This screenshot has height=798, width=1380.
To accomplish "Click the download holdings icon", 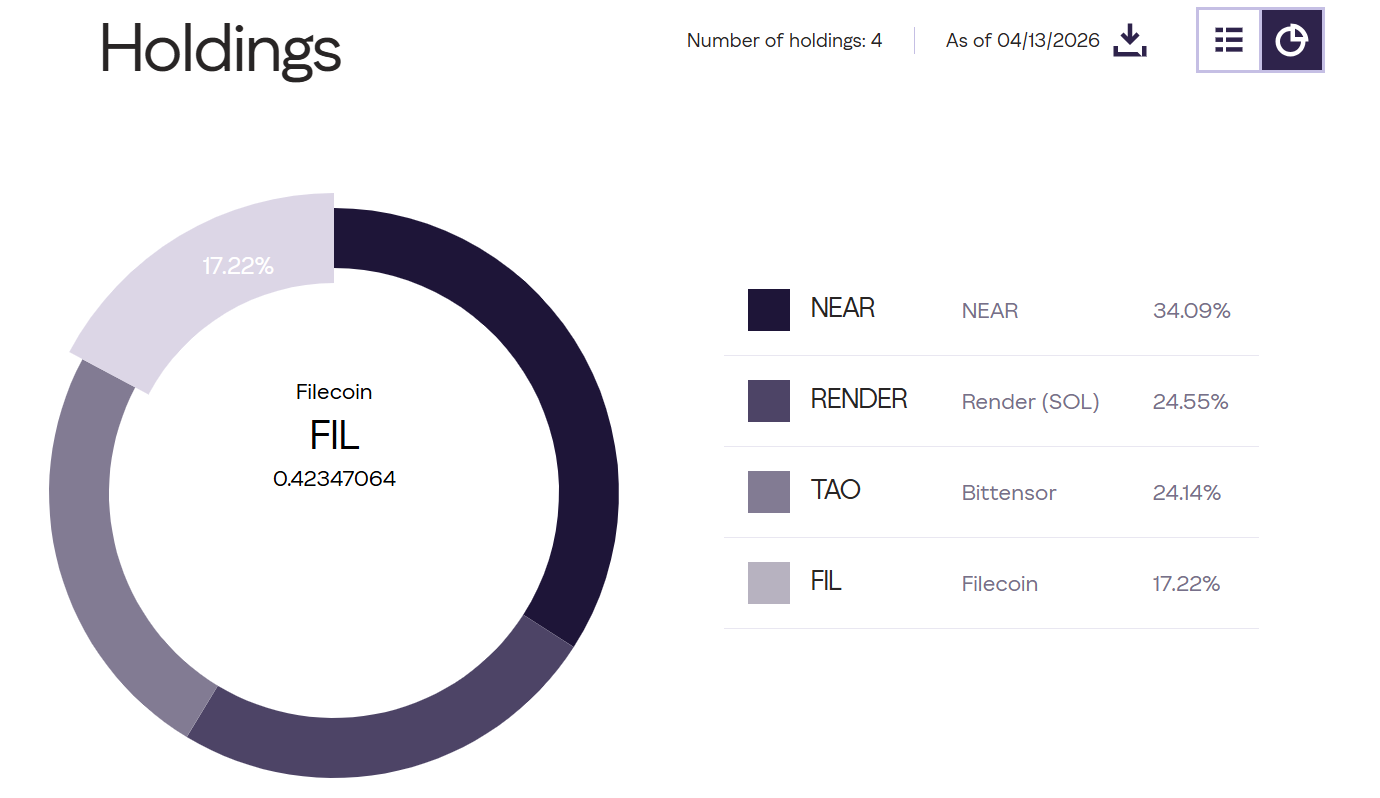I will [1129, 41].
